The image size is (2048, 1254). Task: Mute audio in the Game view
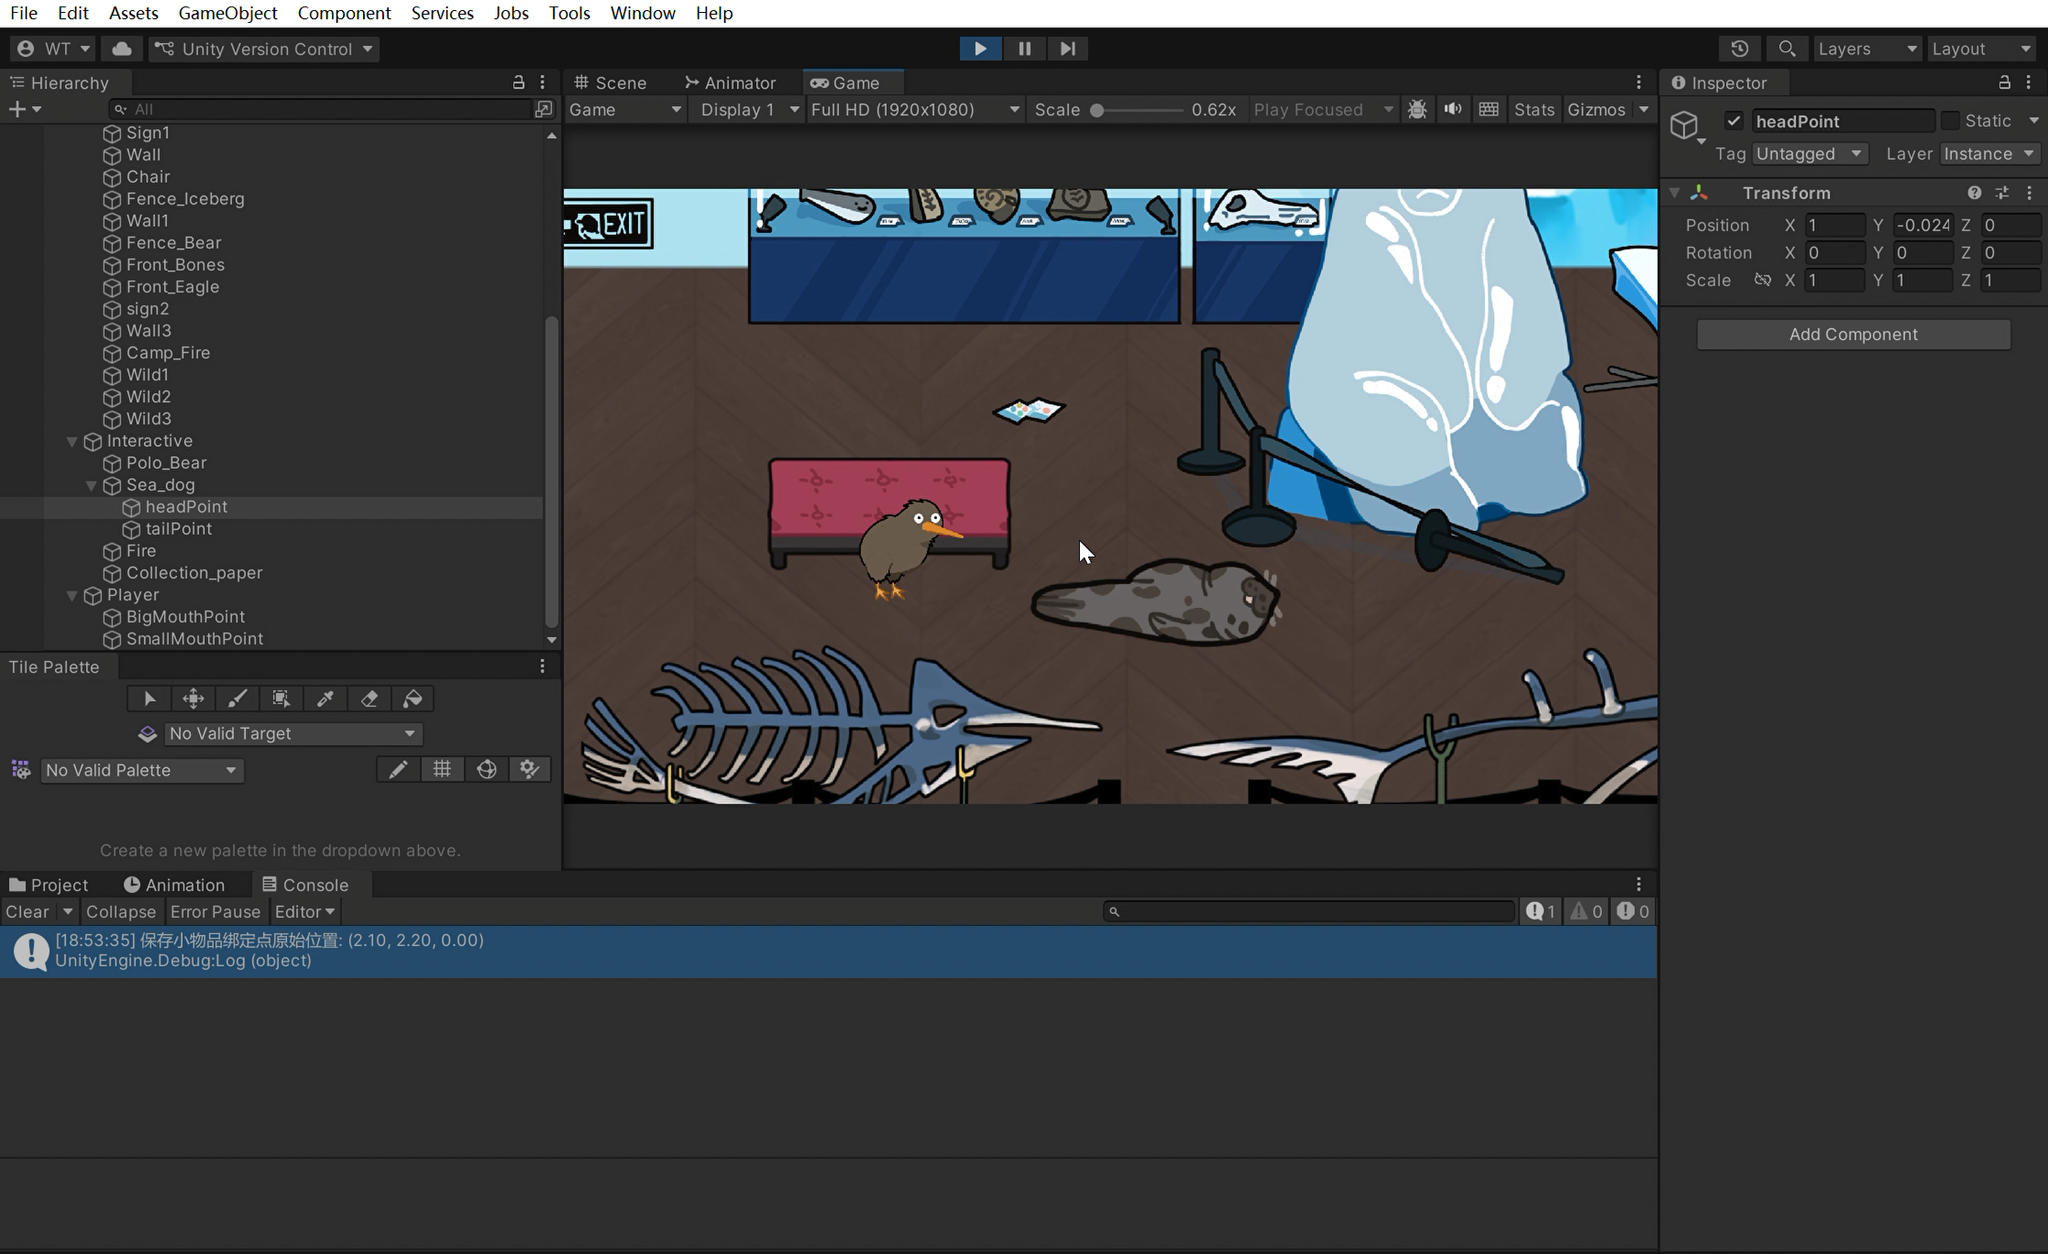(1452, 109)
